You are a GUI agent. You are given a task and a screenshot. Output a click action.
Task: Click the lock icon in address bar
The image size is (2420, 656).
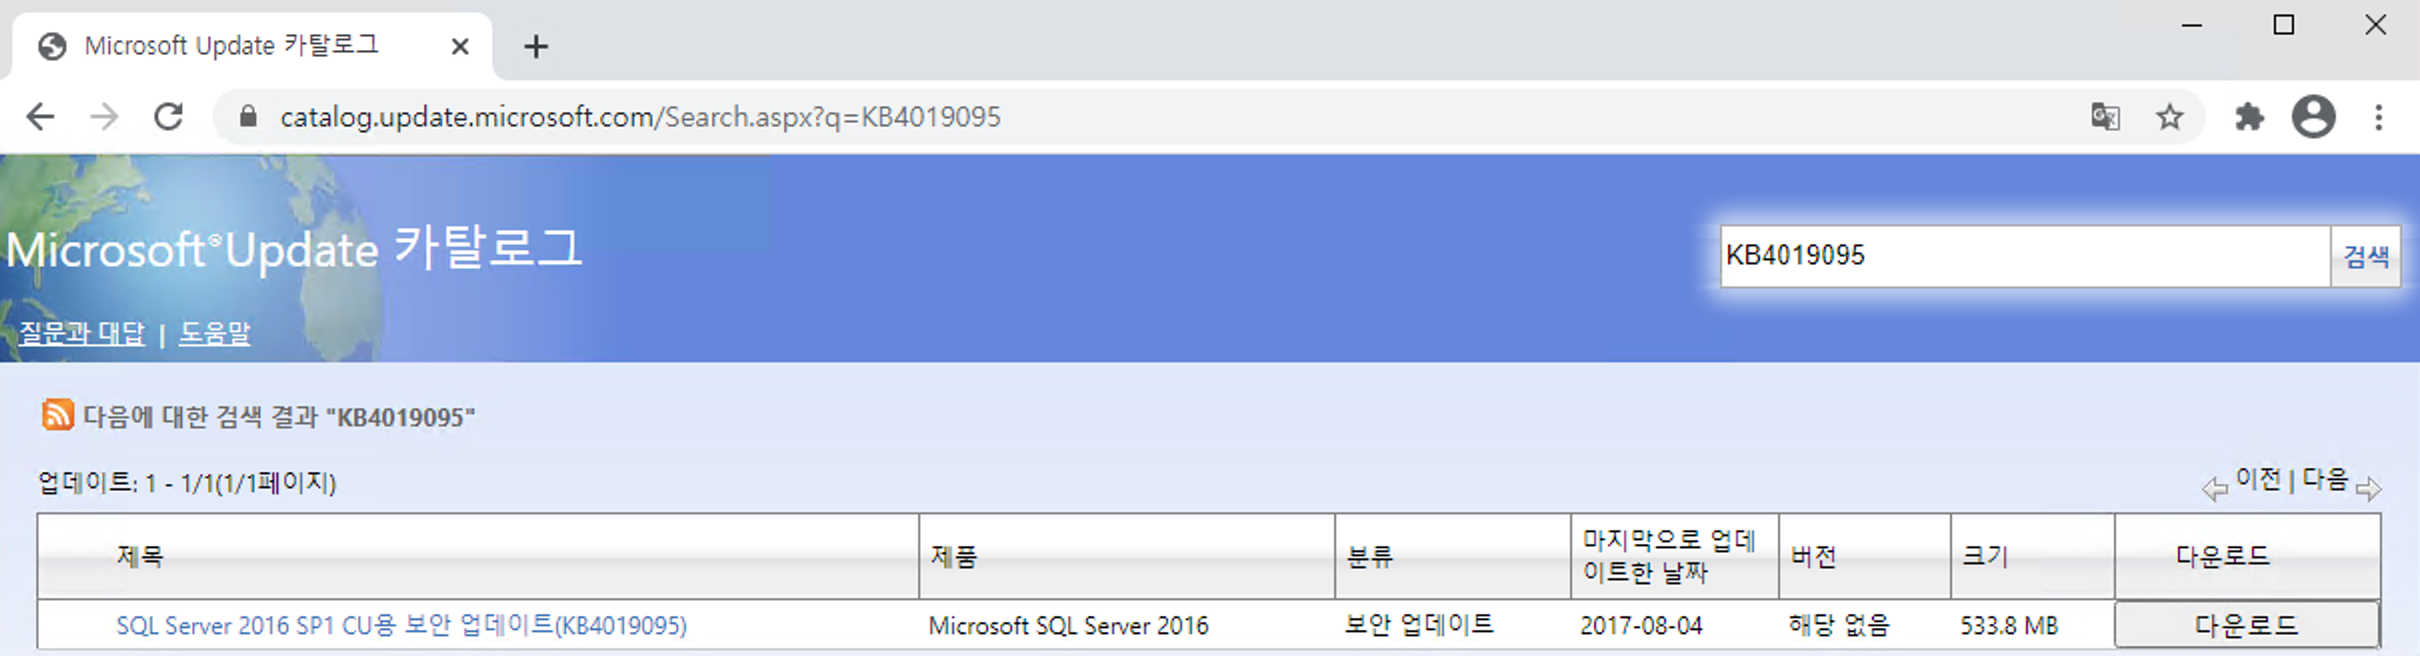pyautogui.click(x=248, y=117)
